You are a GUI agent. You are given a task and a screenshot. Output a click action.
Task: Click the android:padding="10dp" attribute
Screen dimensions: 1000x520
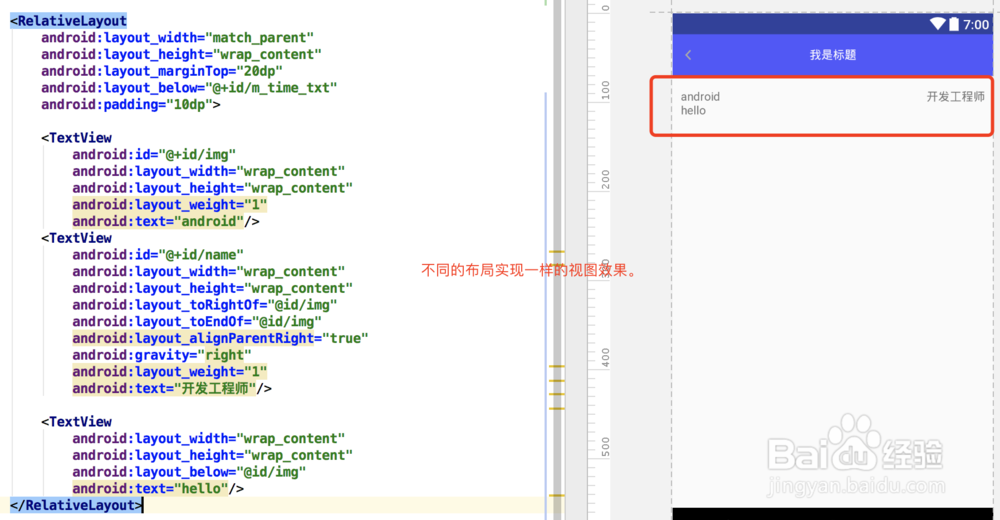[x=131, y=104]
